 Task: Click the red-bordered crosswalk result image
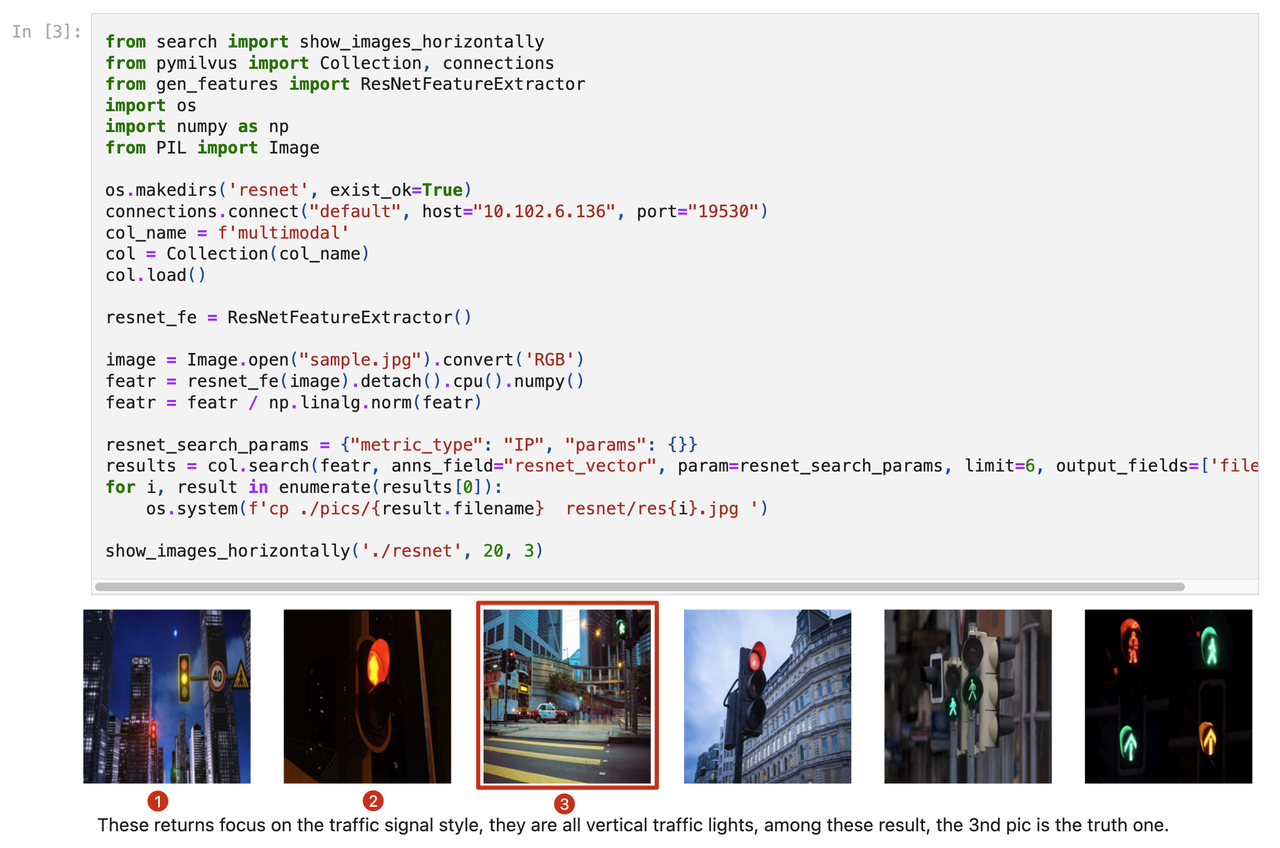tap(567, 695)
